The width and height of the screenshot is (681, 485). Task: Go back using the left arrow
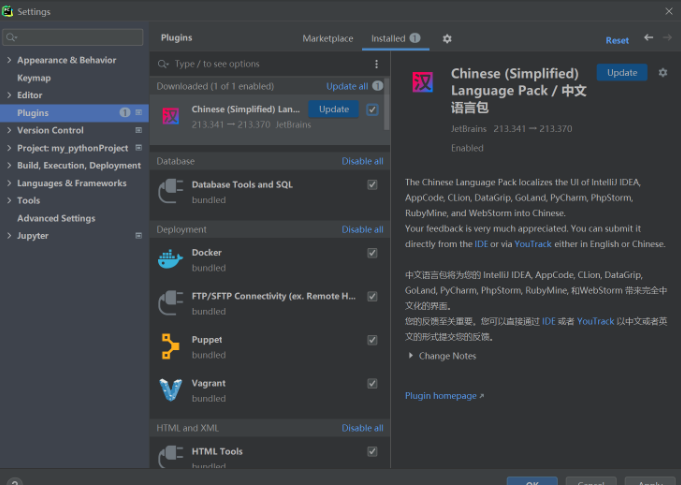(x=648, y=38)
